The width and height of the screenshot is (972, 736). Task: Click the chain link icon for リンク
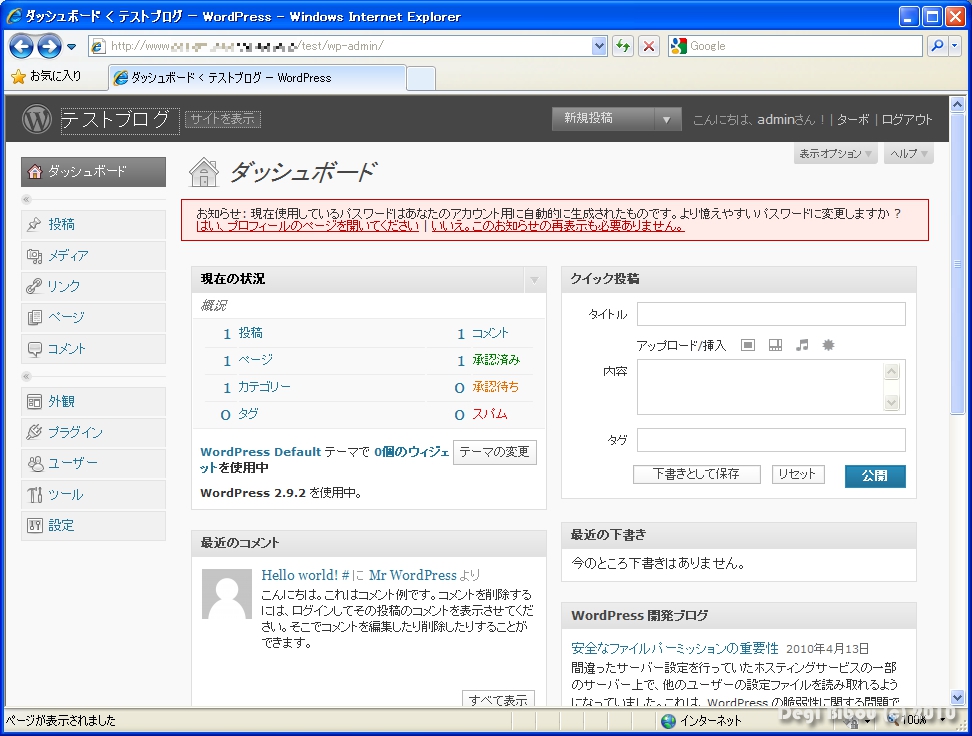click(34, 286)
